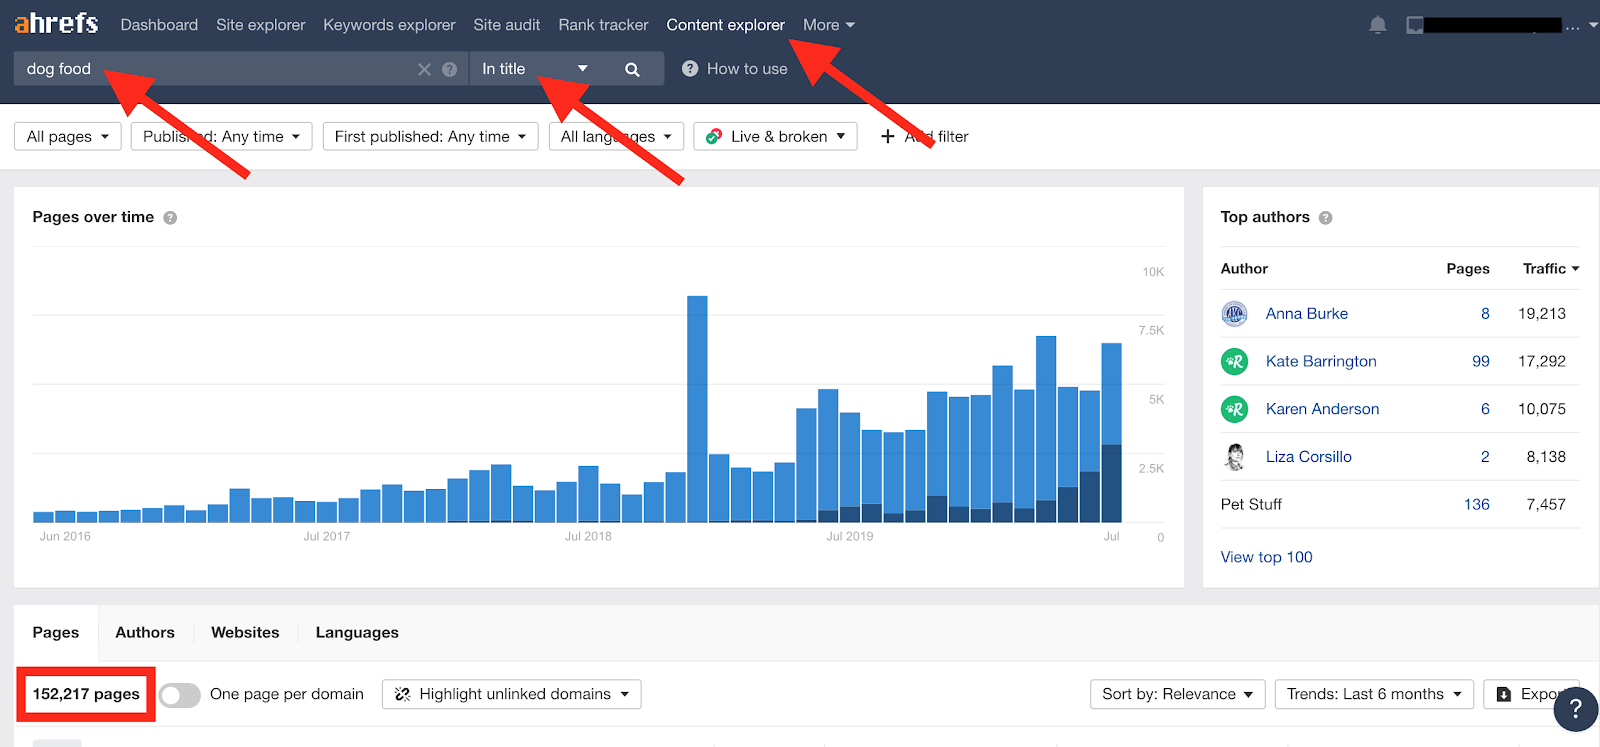The width and height of the screenshot is (1600, 747).
Task: Toggle One page per domain switch
Action: [x=180, y=695]
